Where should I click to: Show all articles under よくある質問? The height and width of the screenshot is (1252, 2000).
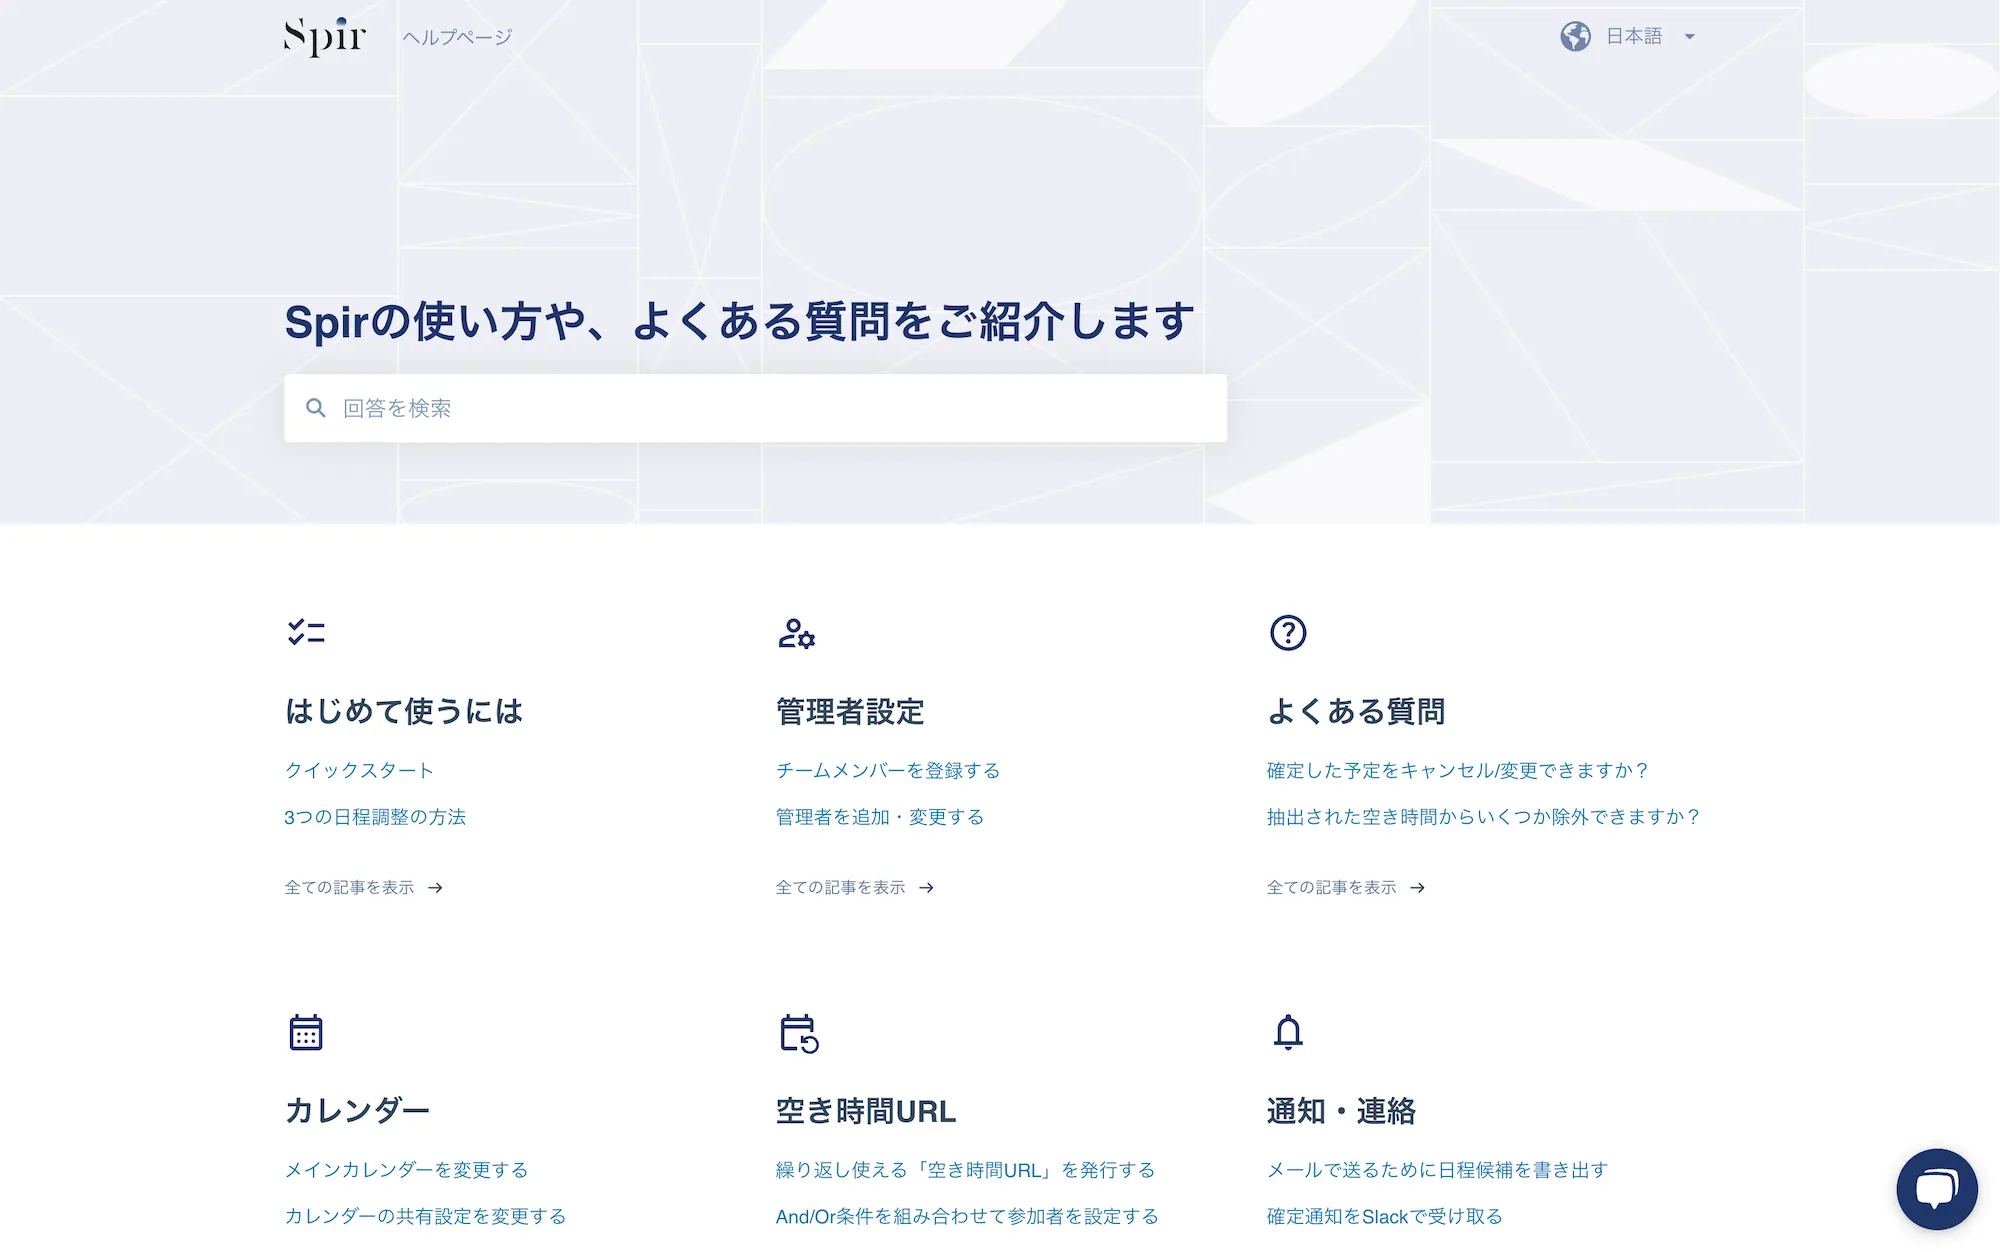click(x=1346, y=887)
